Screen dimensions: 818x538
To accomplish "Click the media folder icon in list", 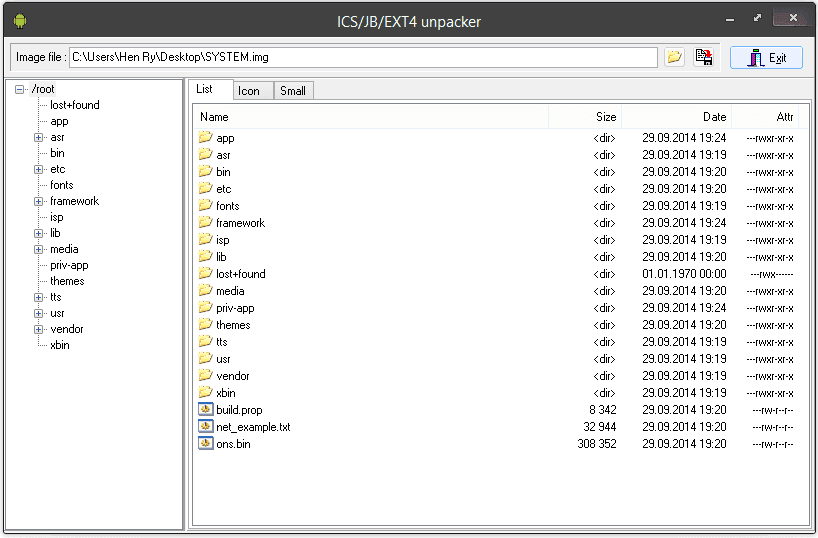I will [206, 290].
